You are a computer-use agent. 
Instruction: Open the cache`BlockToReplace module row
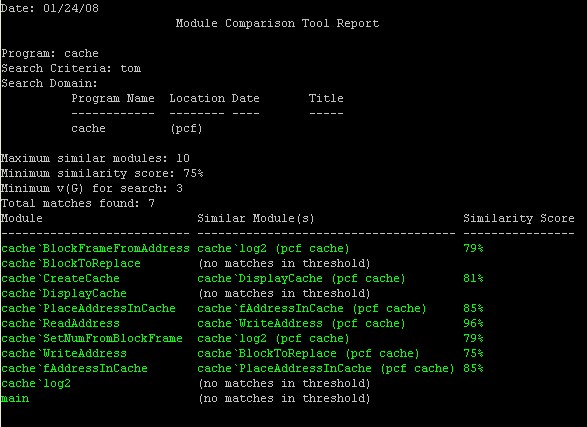(71, 263)
